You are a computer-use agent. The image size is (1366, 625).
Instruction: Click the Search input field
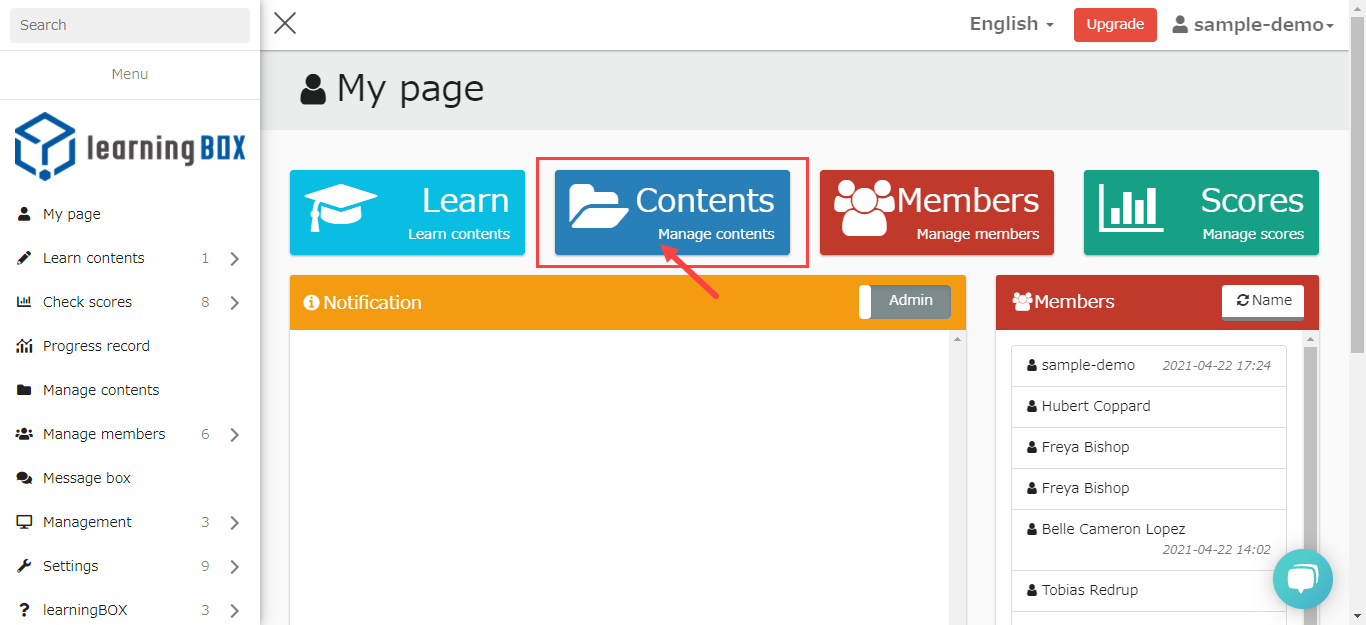pos(130,25)
